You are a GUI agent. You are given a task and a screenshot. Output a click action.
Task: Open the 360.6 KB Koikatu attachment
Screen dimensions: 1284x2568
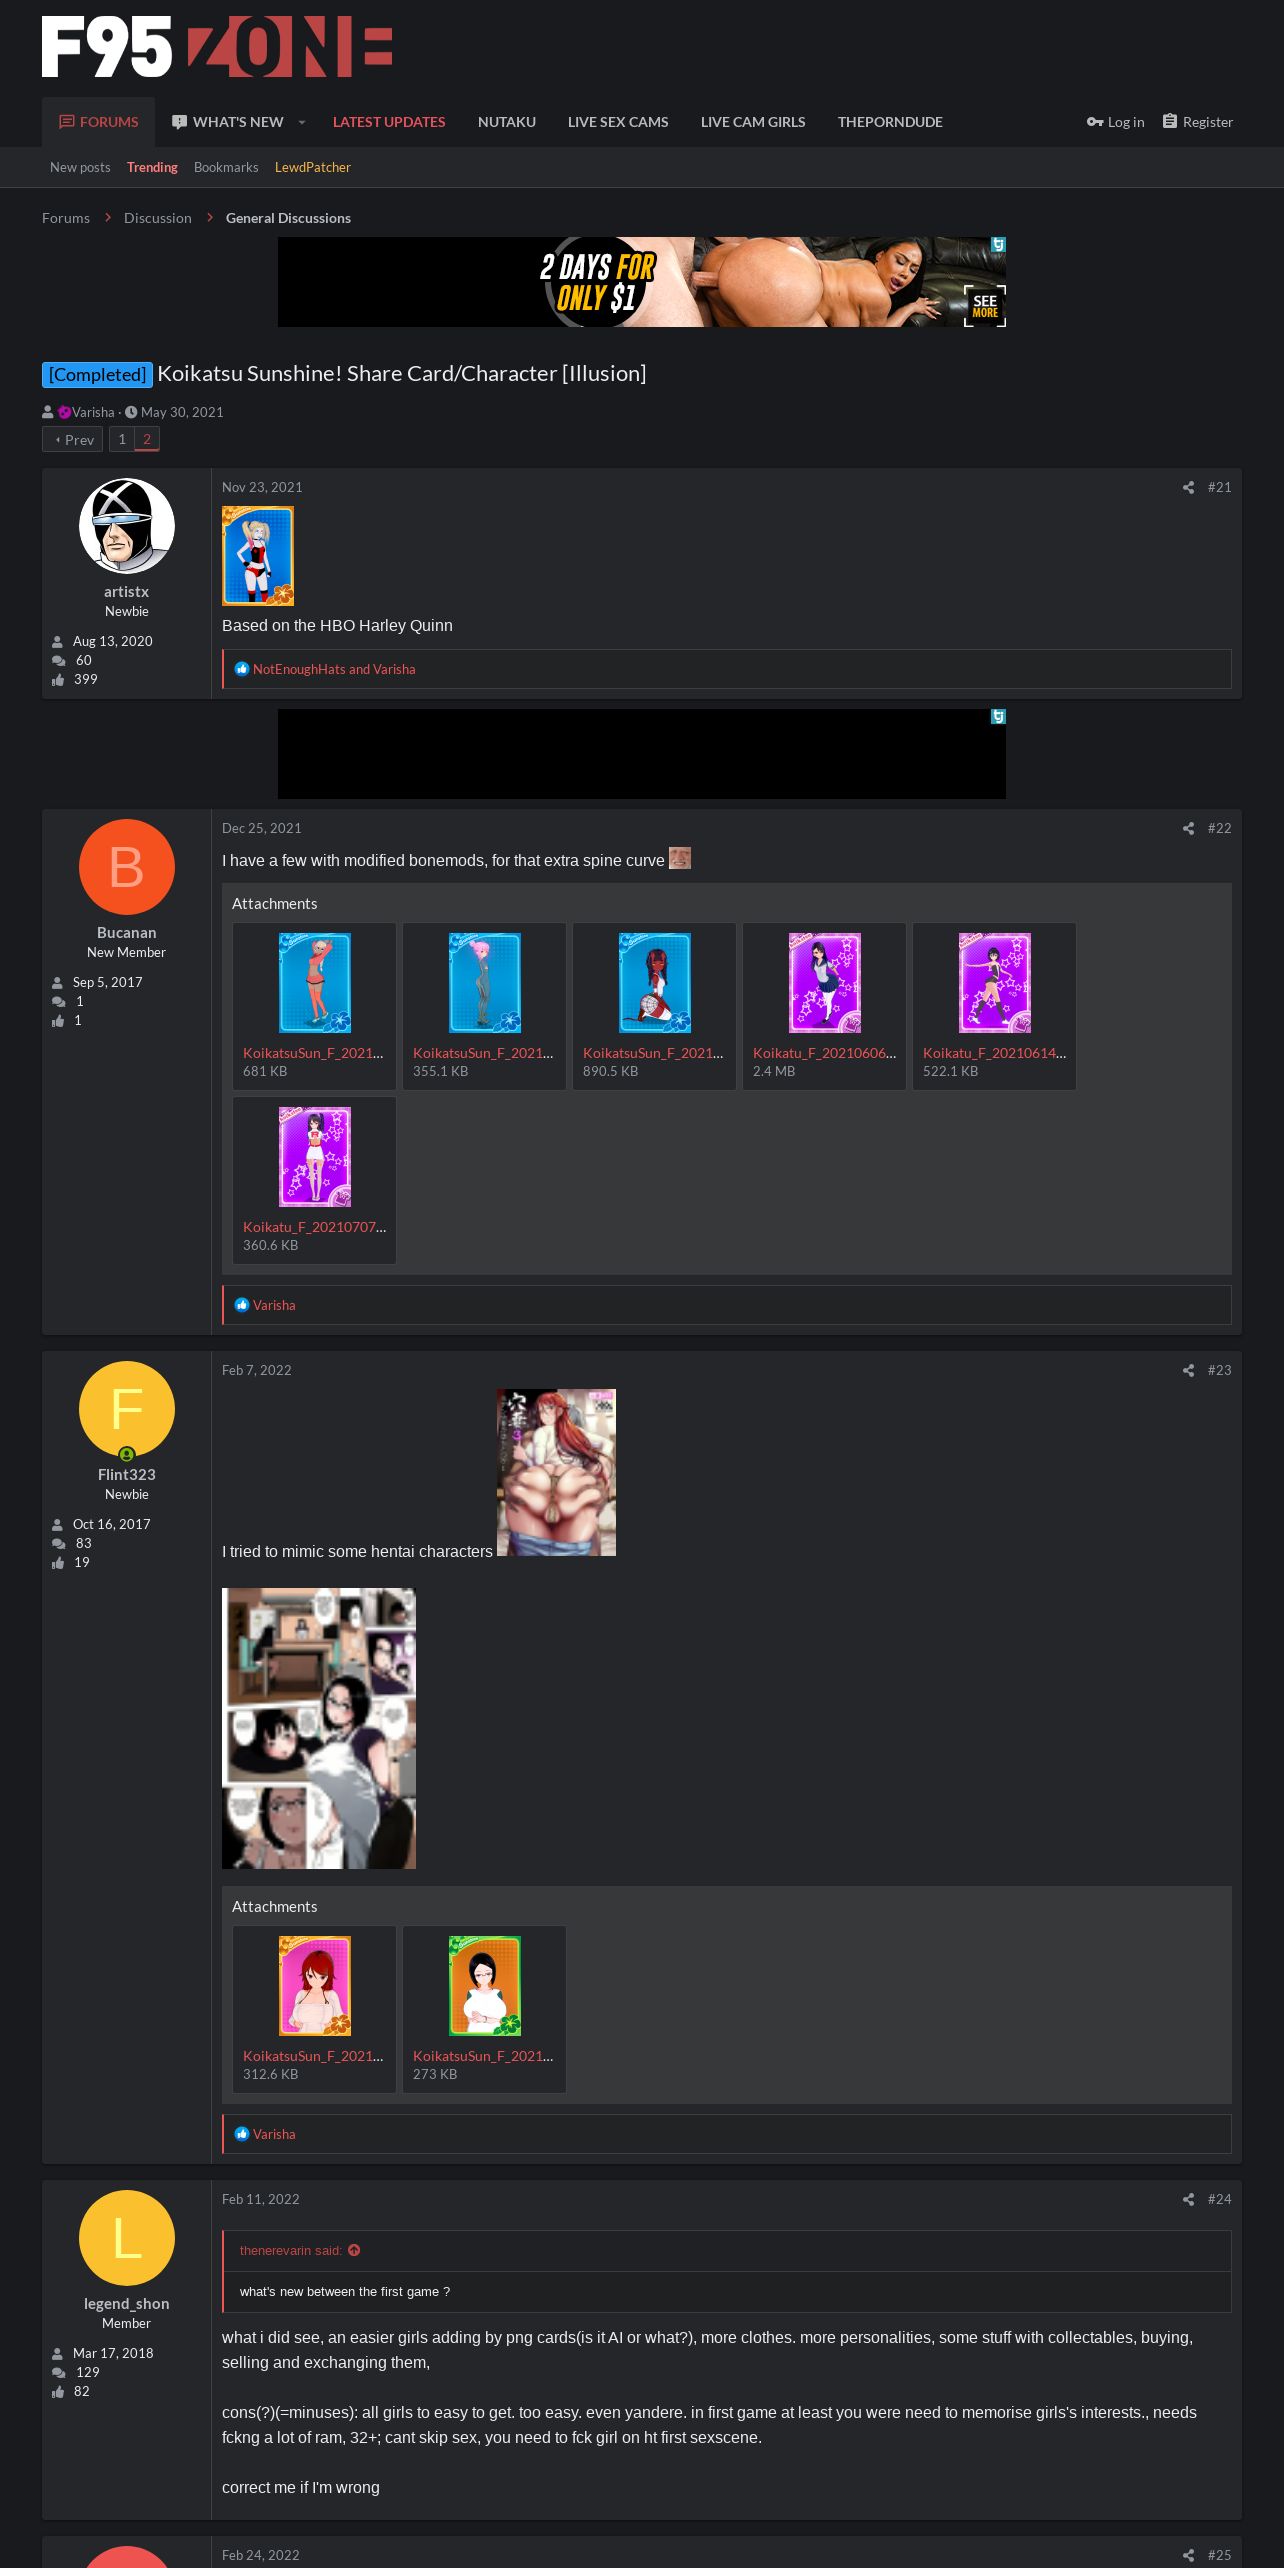pos(314,1180)
